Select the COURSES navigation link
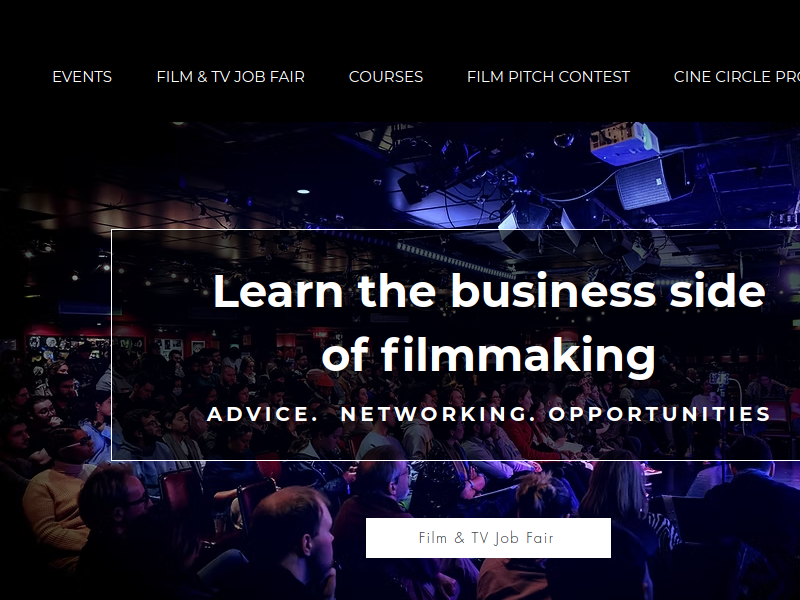 386,77
